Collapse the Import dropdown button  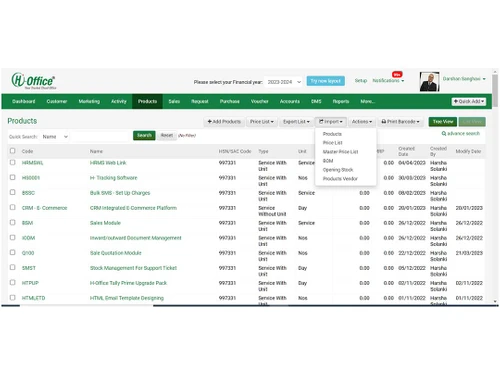click(x=331, y=122)
